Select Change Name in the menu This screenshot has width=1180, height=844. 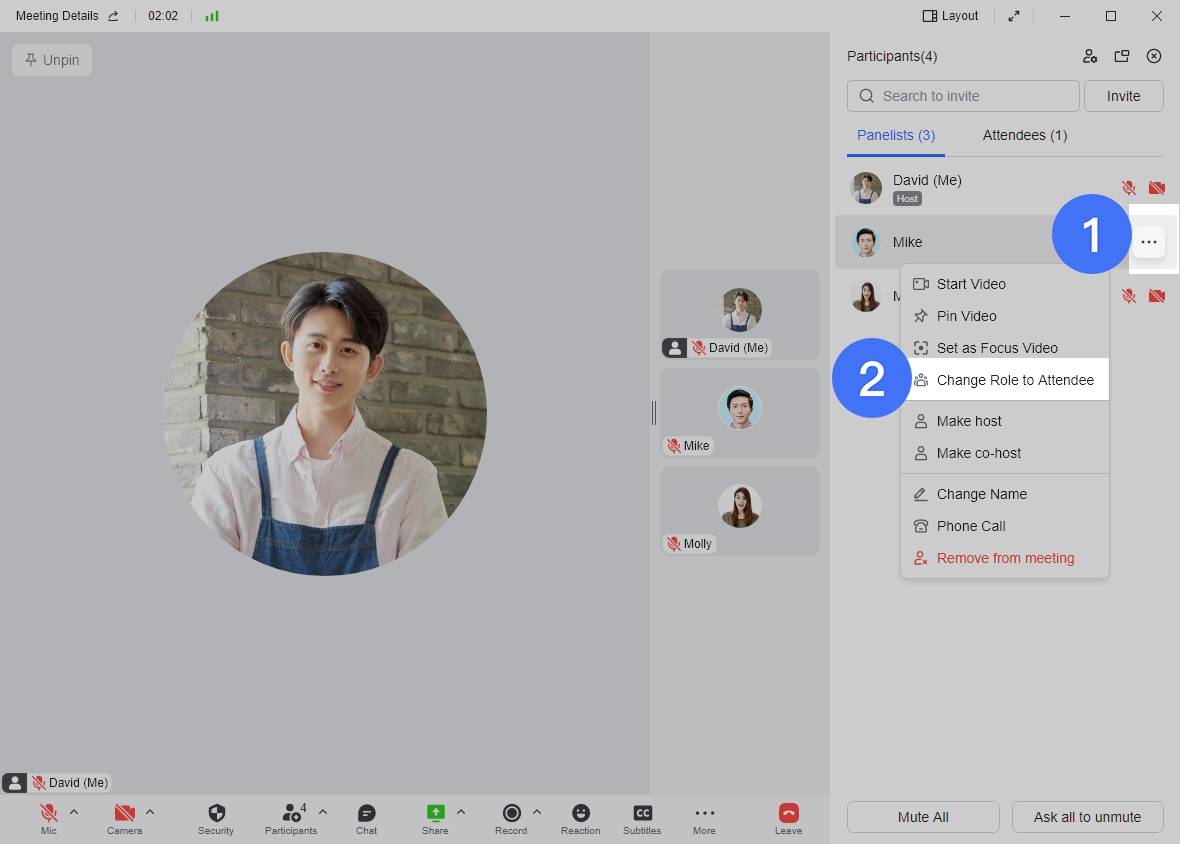coord(1005,494)
